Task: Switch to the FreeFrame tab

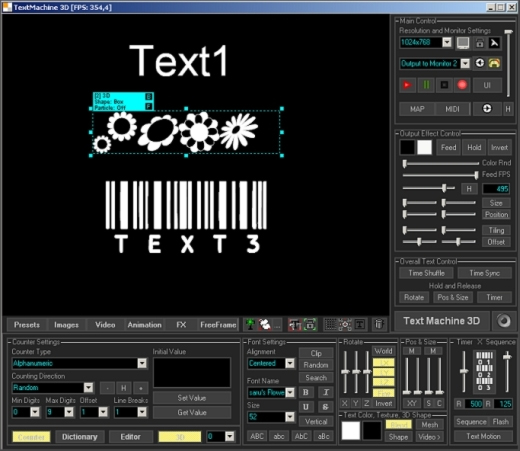Action: 218,325
